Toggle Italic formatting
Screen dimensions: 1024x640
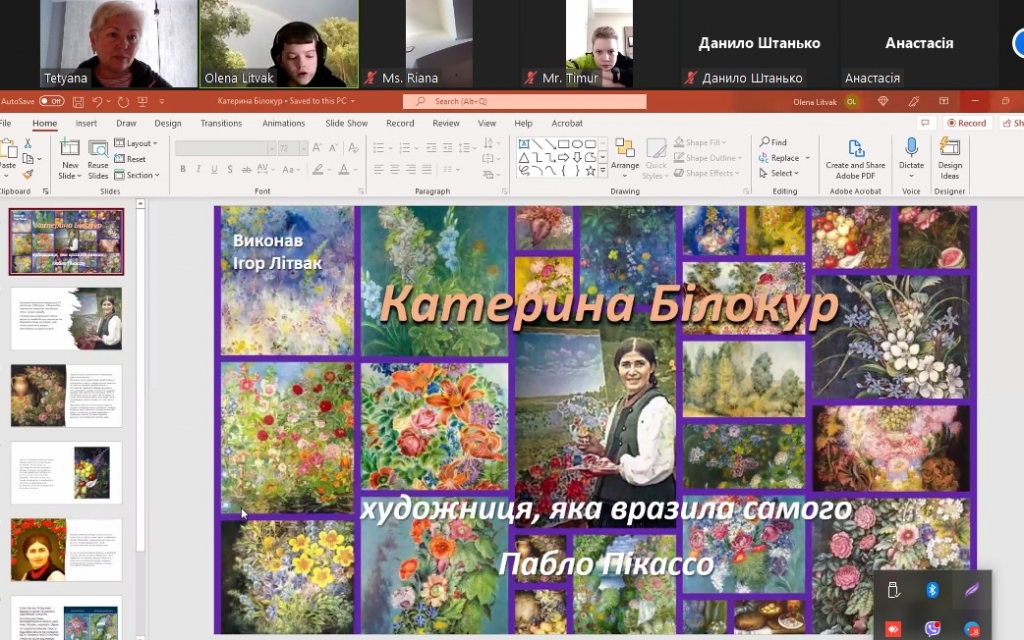pyautogui.click(x=199, y=169)
